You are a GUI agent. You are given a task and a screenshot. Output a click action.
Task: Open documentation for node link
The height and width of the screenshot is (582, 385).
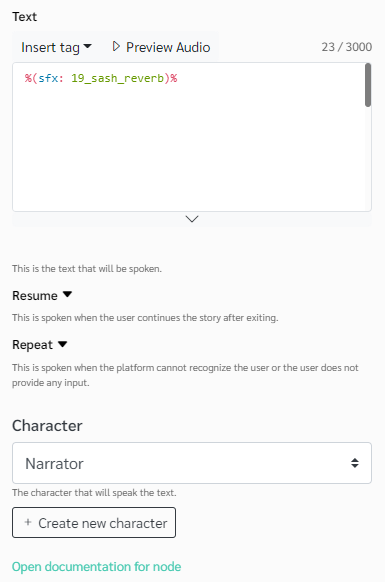[97, 566]
